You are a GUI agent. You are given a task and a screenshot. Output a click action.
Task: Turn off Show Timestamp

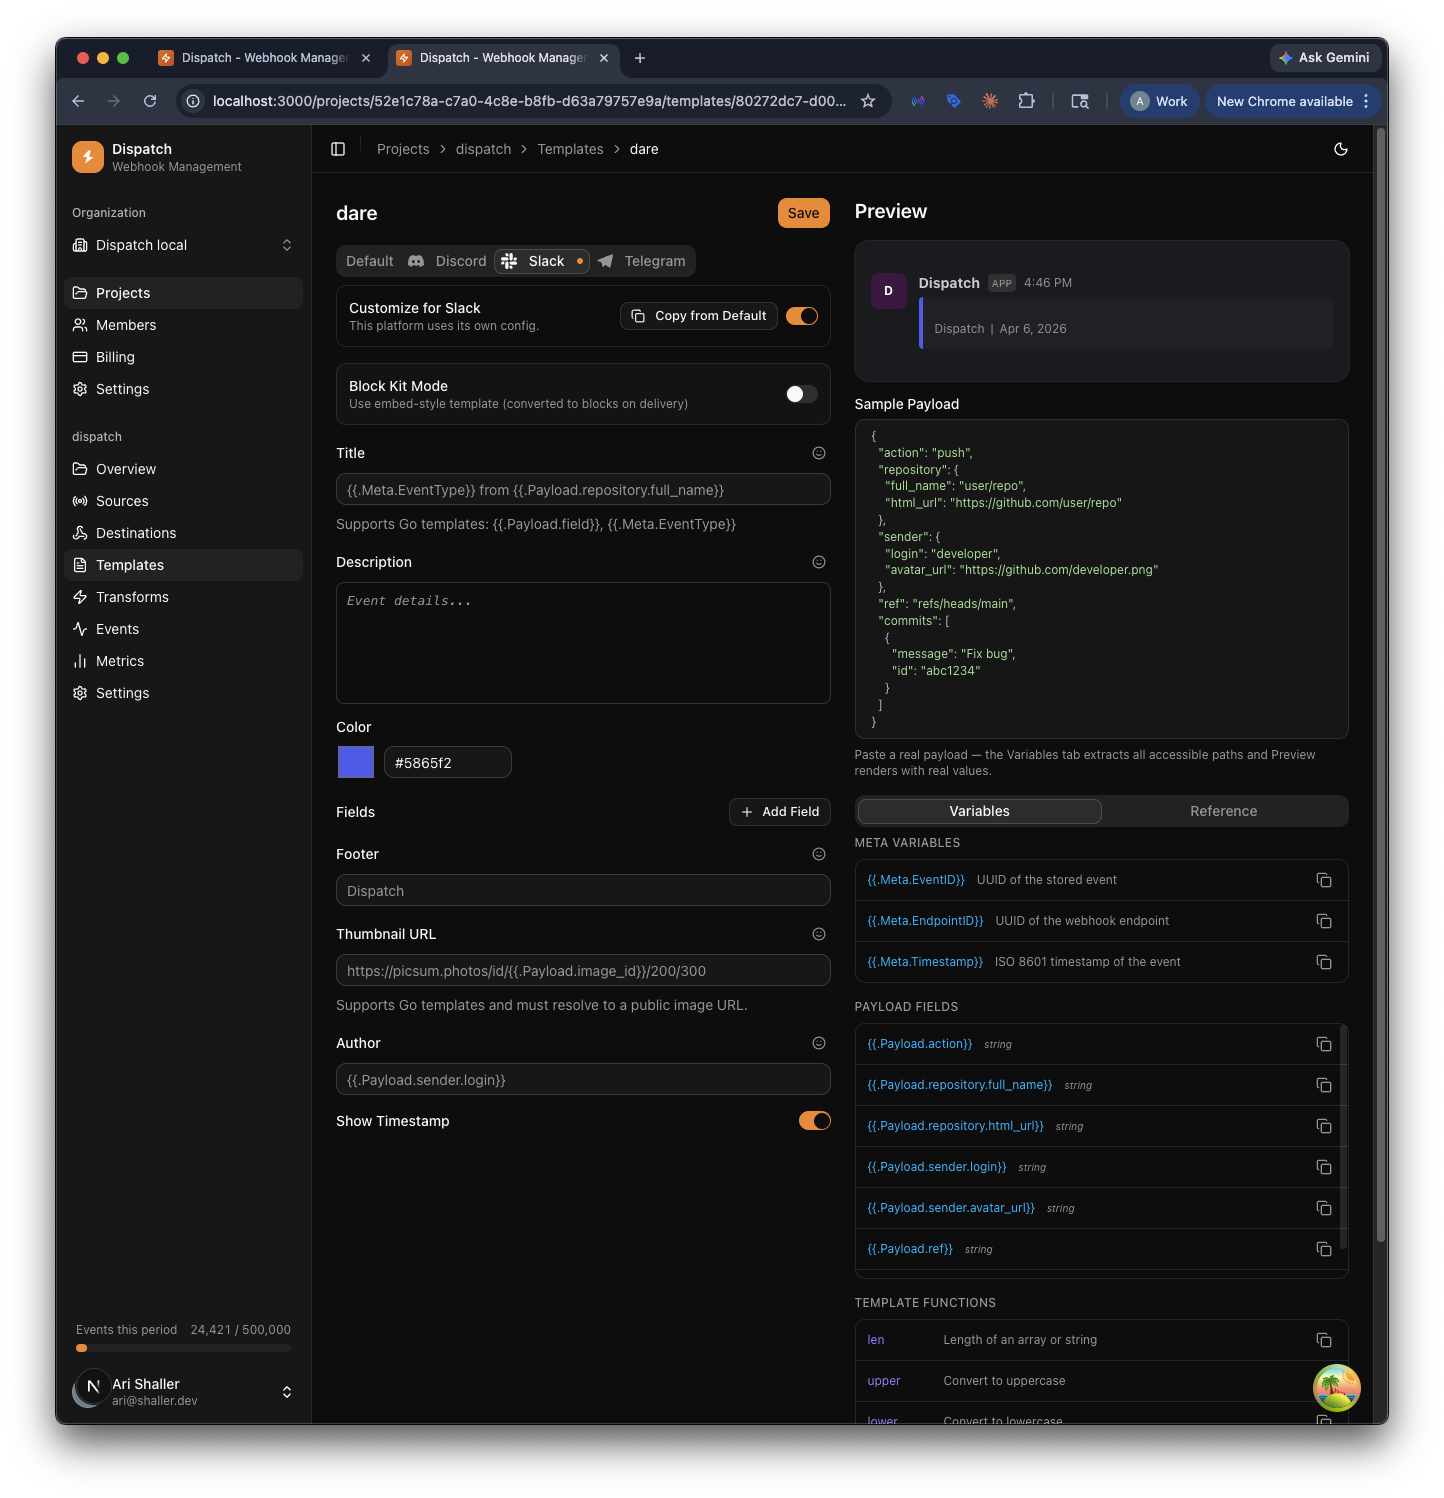click(x=815, y=1121)
